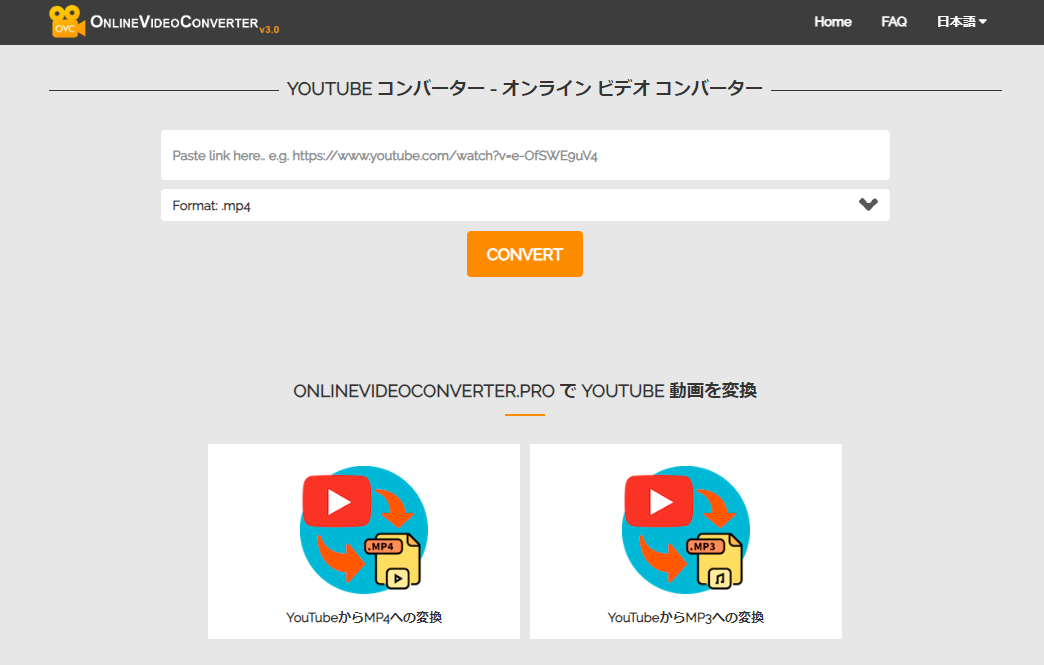
Task: Click the YOUTUBE コンバーター page heading
Action: pyautogui.click(x=525, y=89)
